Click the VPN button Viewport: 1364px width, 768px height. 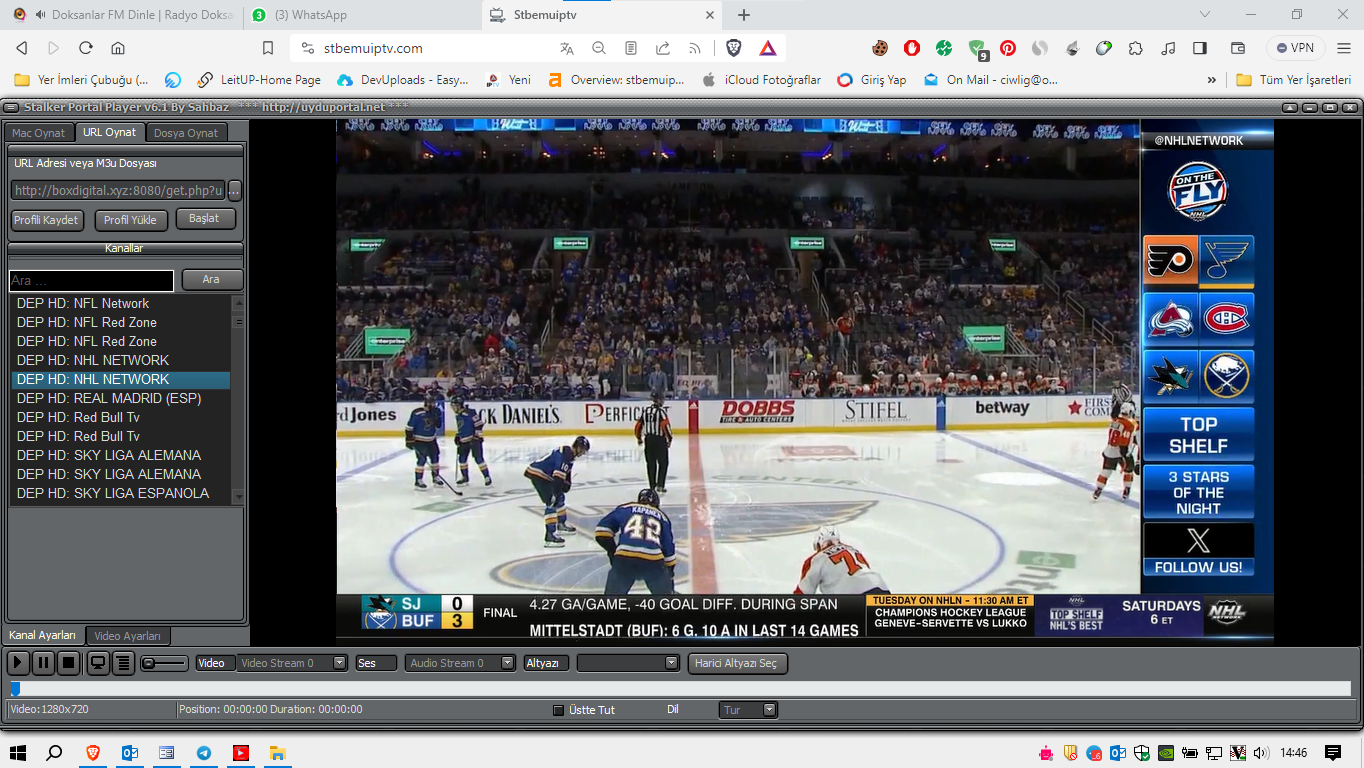pyautogui.click(x=1296, y=48)
